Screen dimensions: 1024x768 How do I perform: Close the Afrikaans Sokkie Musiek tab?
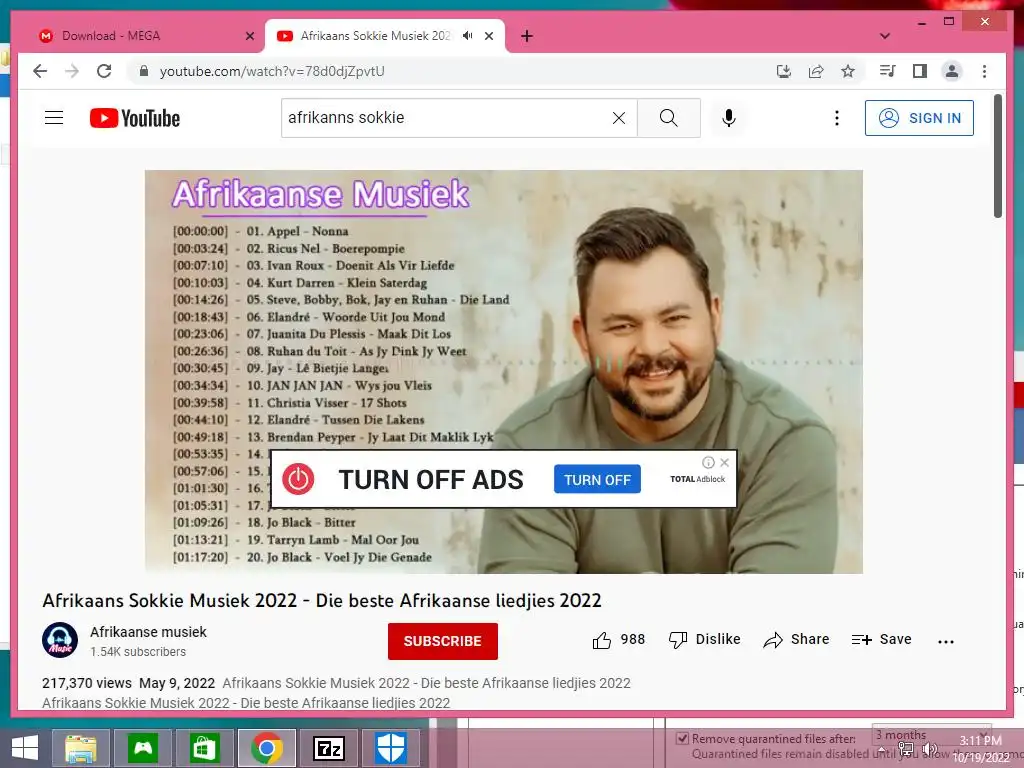coord(488,36)
